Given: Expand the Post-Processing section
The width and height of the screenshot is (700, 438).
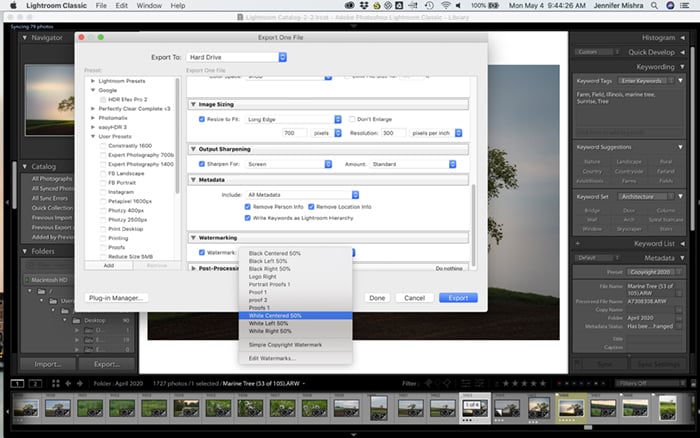Looking at the screenshot, I should tap(193, 268).
